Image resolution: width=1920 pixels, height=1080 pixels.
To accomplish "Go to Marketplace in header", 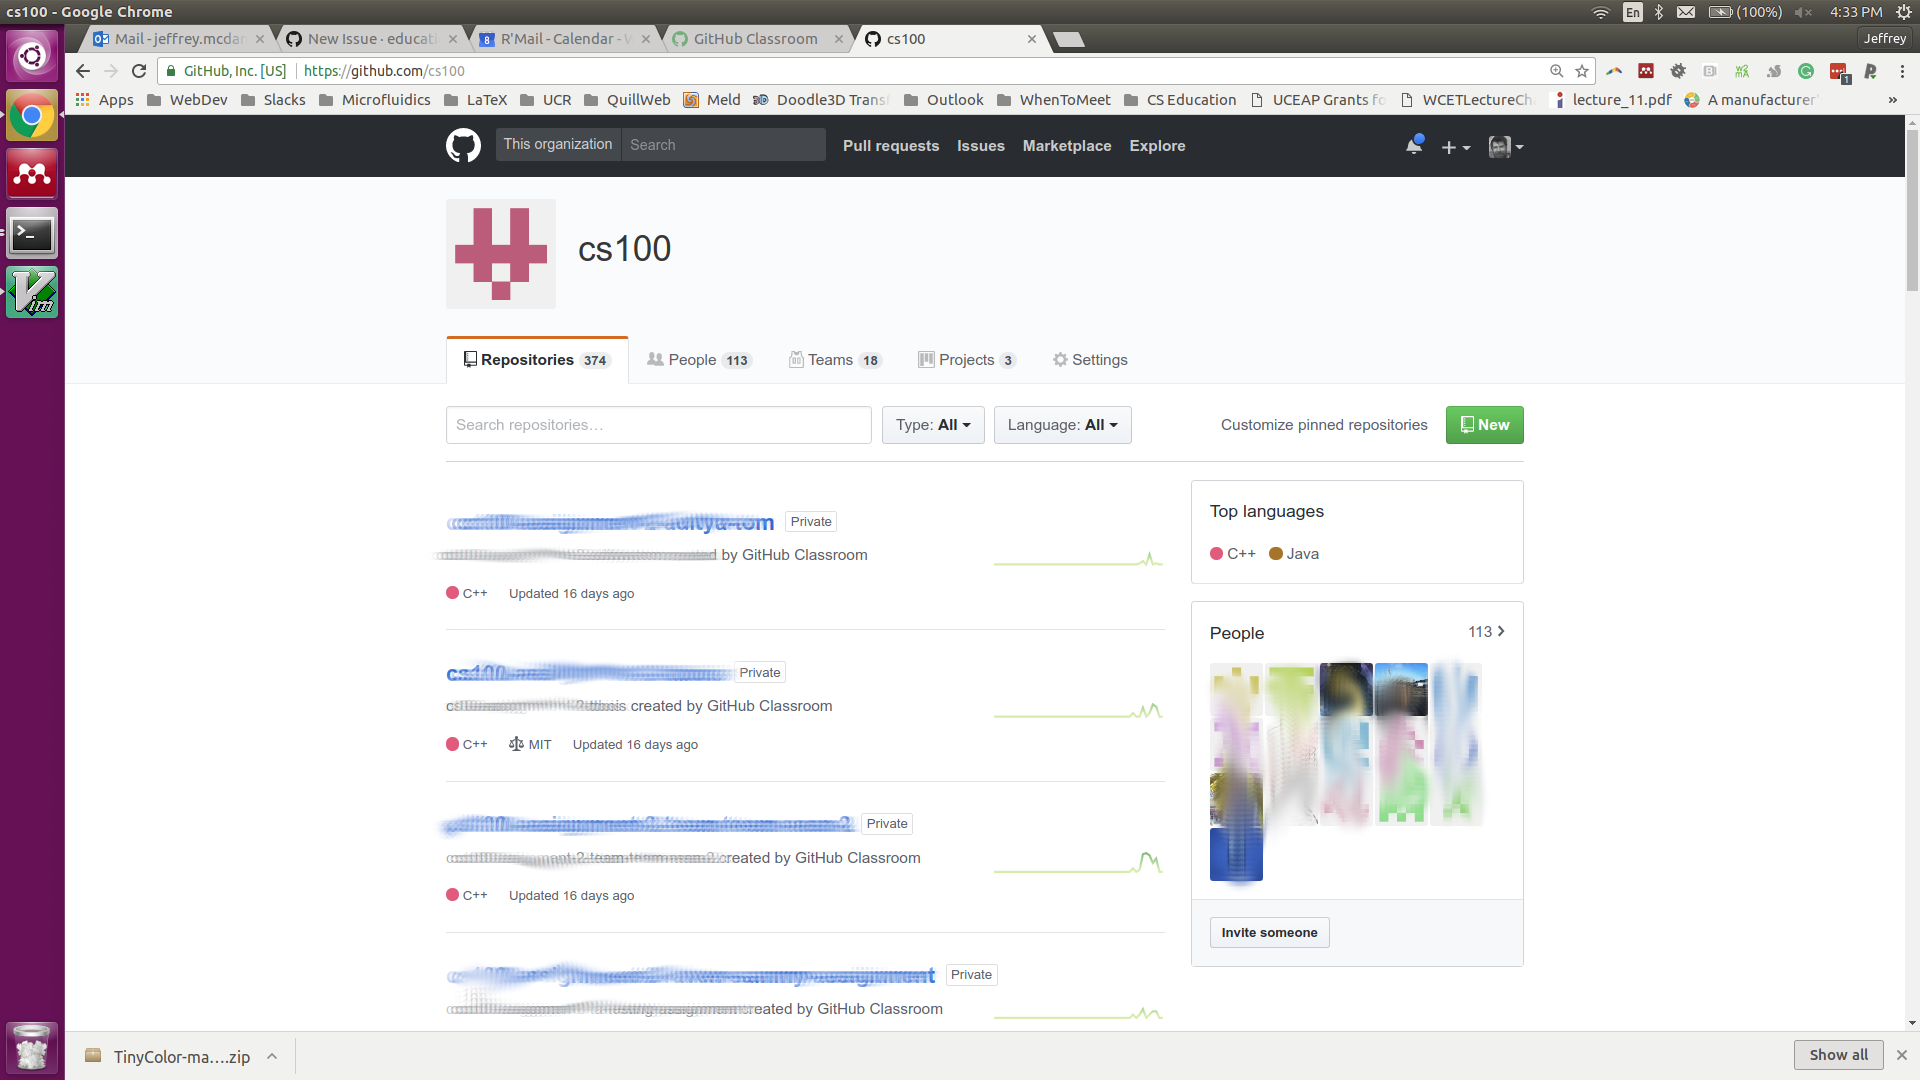I will (1067, 146).
